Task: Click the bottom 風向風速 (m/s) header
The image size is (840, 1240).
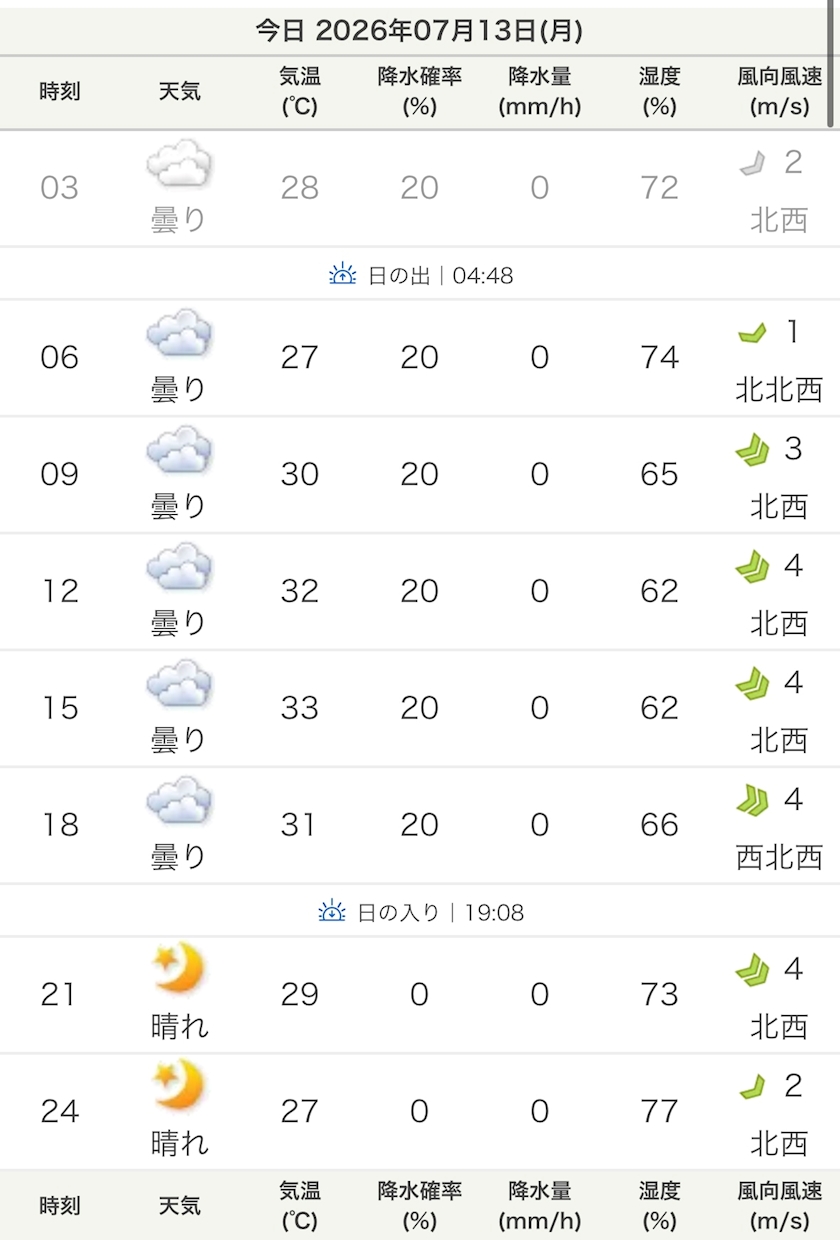Action: tap(780, 1206)
